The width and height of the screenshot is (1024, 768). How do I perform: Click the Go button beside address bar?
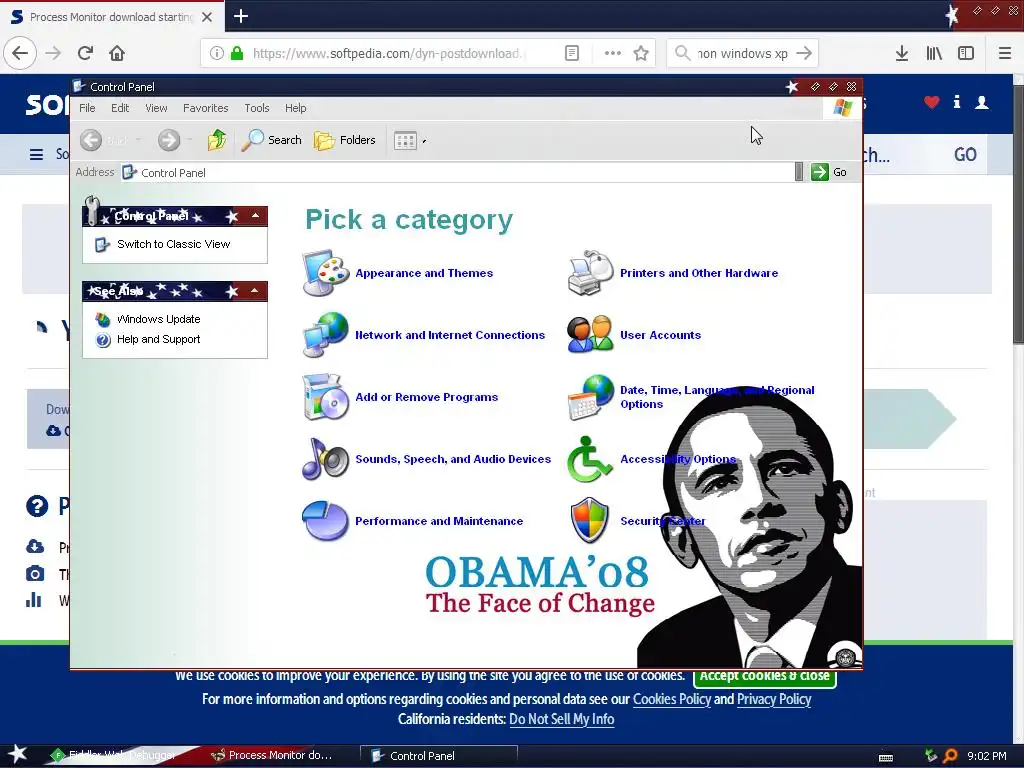[829, 172]
